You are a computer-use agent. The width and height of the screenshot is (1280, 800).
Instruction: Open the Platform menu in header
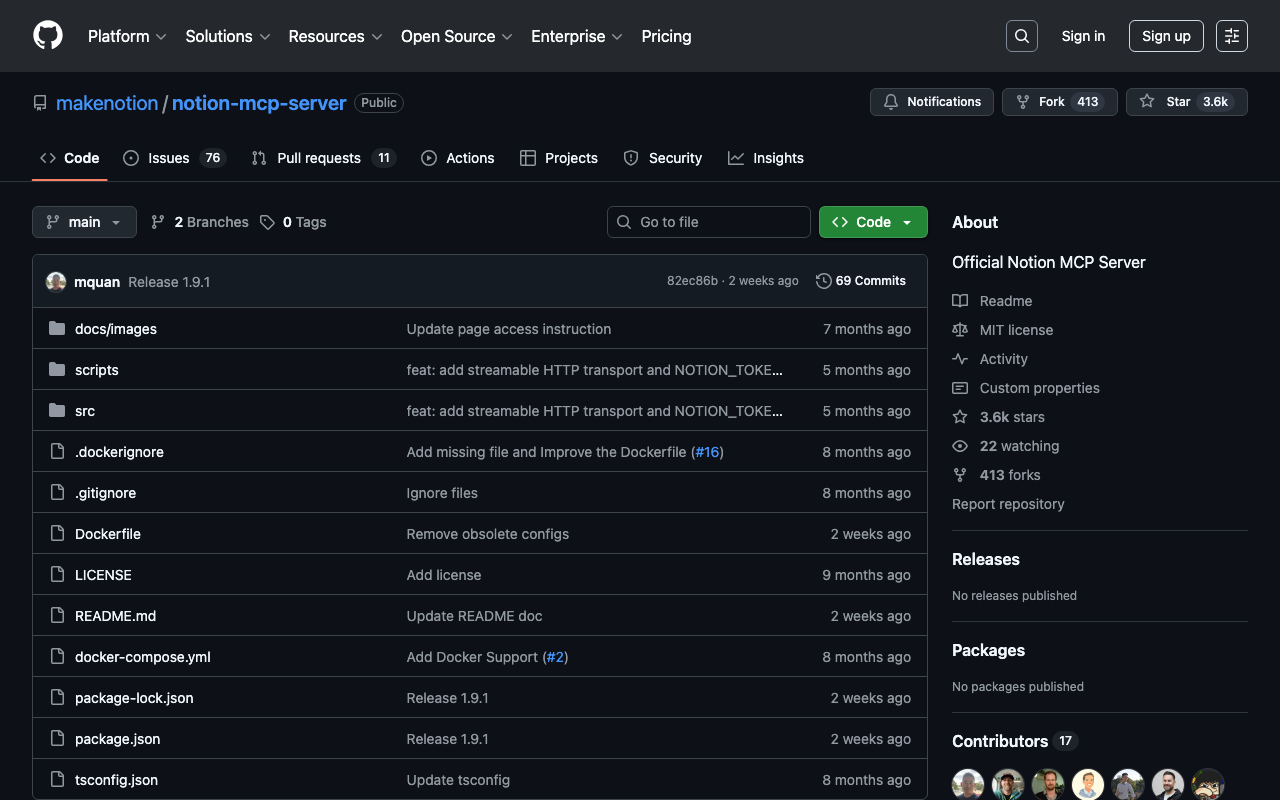(x=127, y=36)
